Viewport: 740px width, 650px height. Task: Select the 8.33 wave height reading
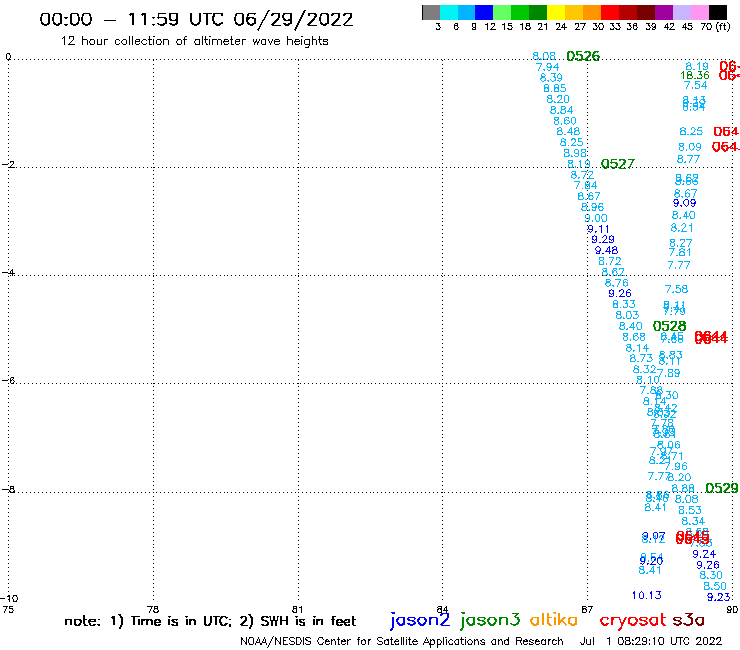pyautogui.click(x=624, y=304)
